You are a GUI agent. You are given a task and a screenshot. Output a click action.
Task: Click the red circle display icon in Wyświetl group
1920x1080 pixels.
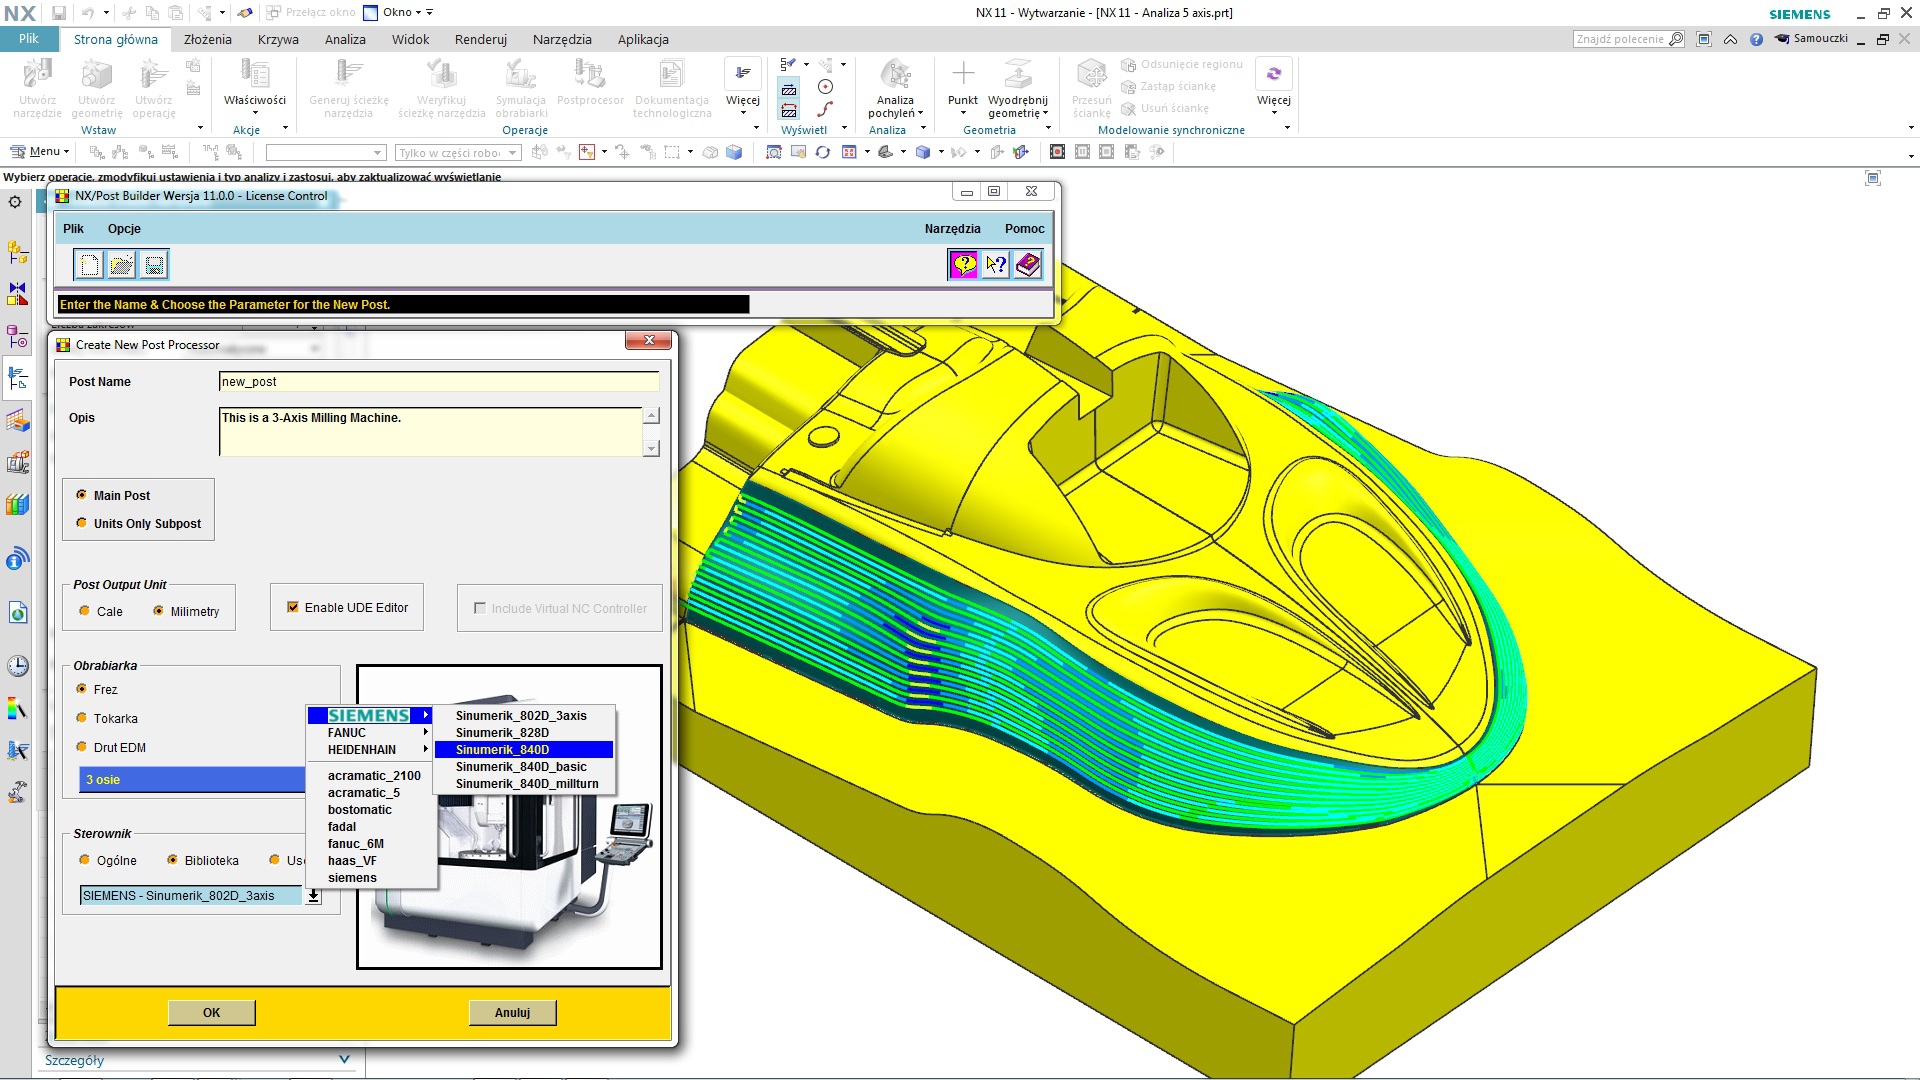coord(825,87)
